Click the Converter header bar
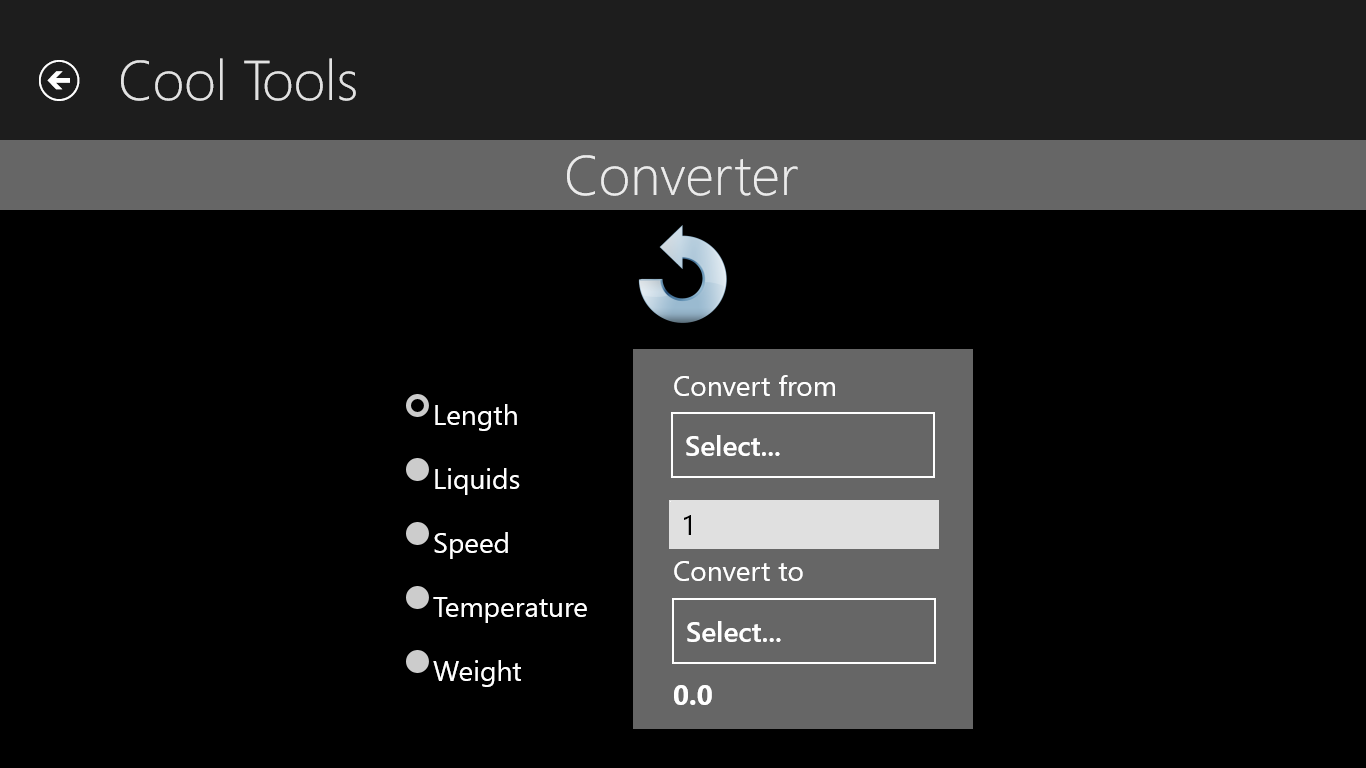 [x=682, y=176]
